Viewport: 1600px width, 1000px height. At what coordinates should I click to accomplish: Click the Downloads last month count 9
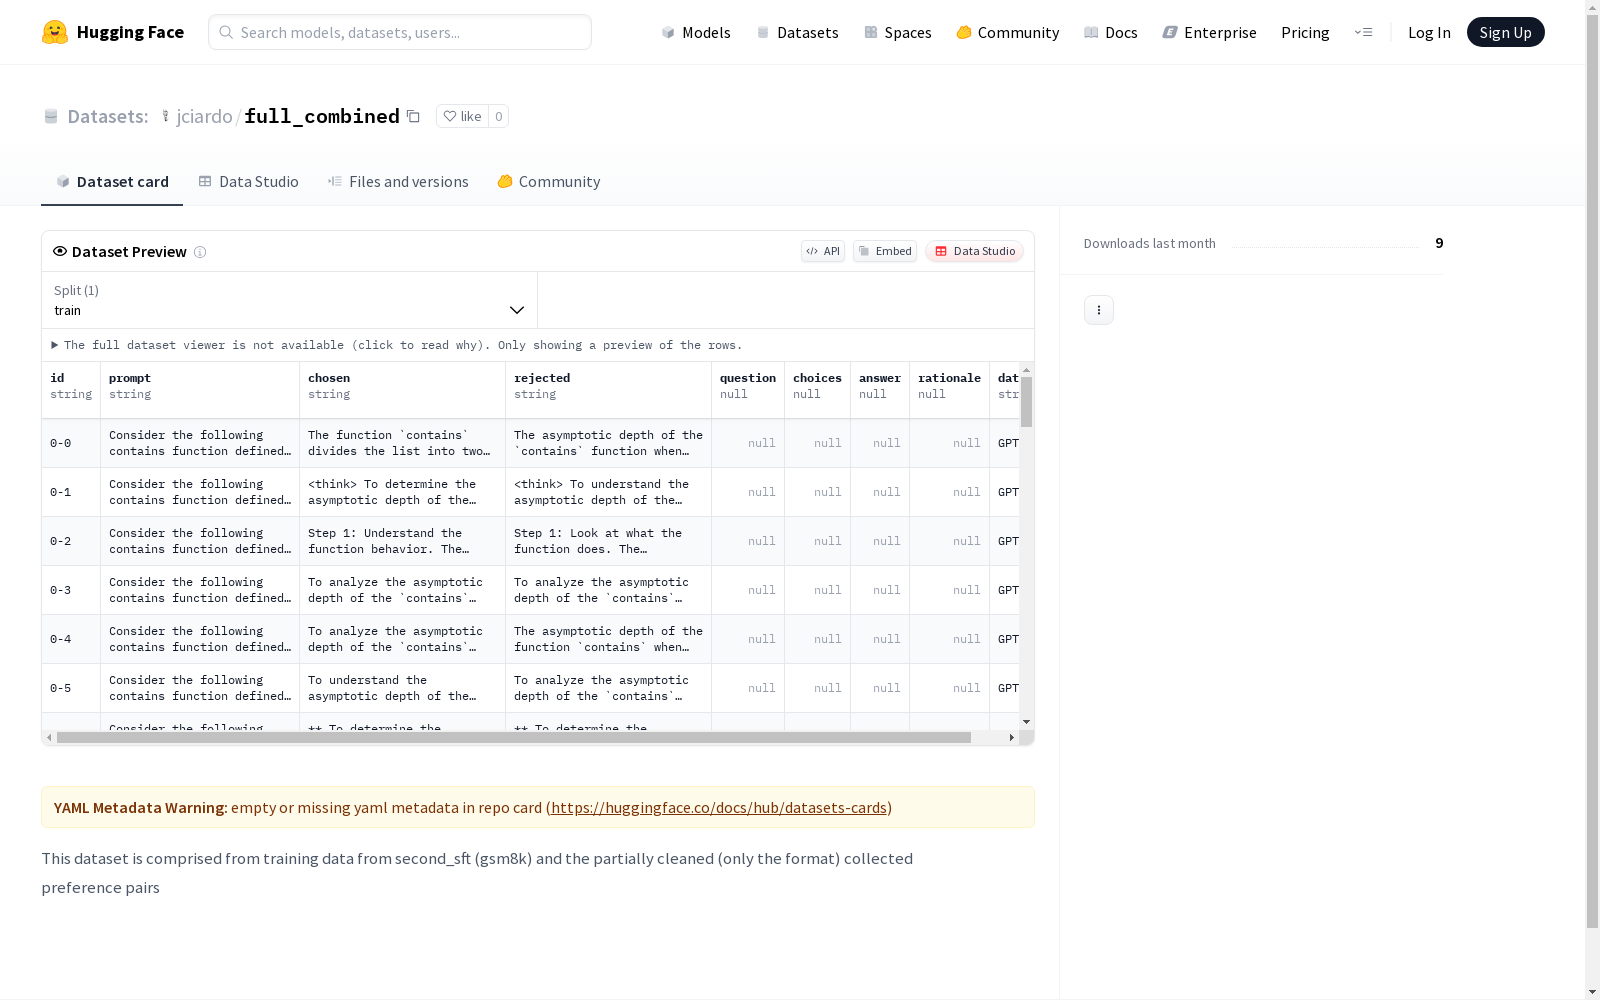point(1439,243)
